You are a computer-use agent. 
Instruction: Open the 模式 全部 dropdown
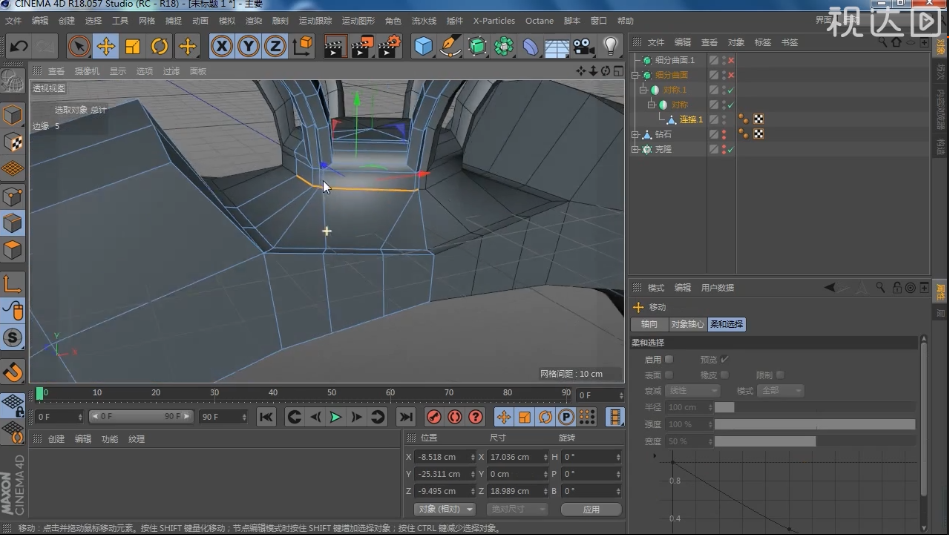[780, 391]
